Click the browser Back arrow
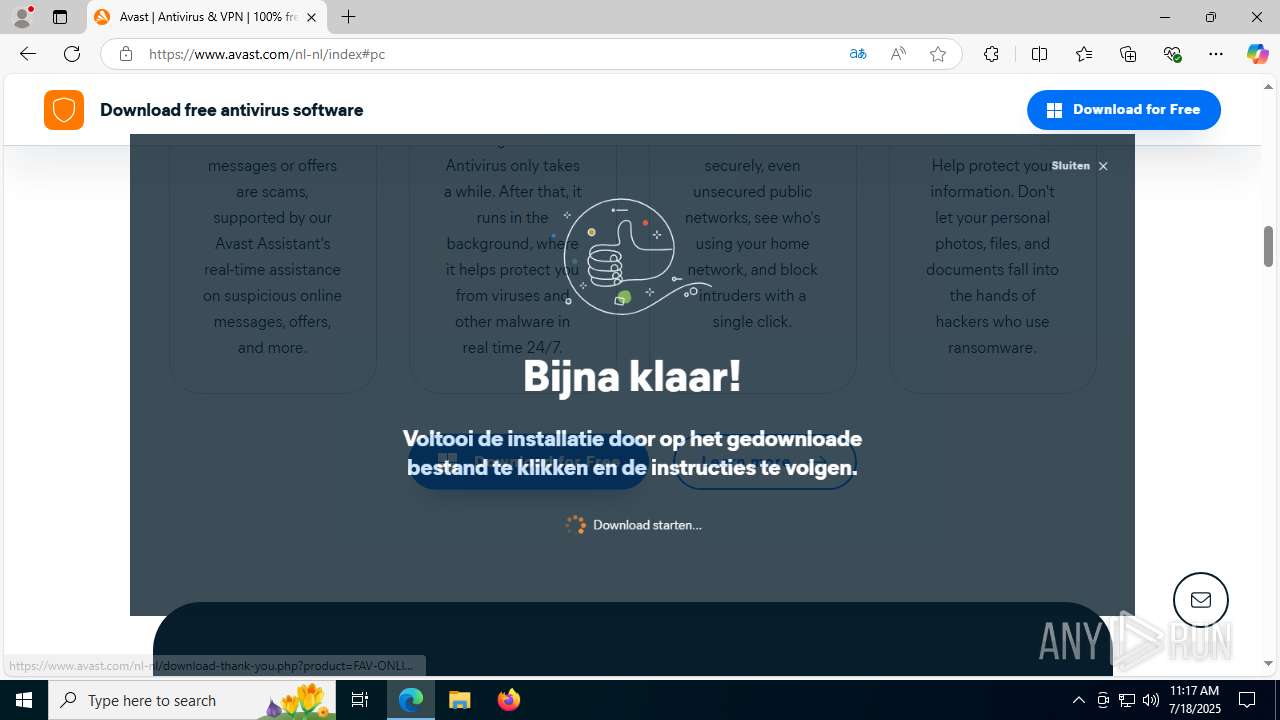This screenshot has width=1280, height=720. pyautogui.click(x=28, y=54)
